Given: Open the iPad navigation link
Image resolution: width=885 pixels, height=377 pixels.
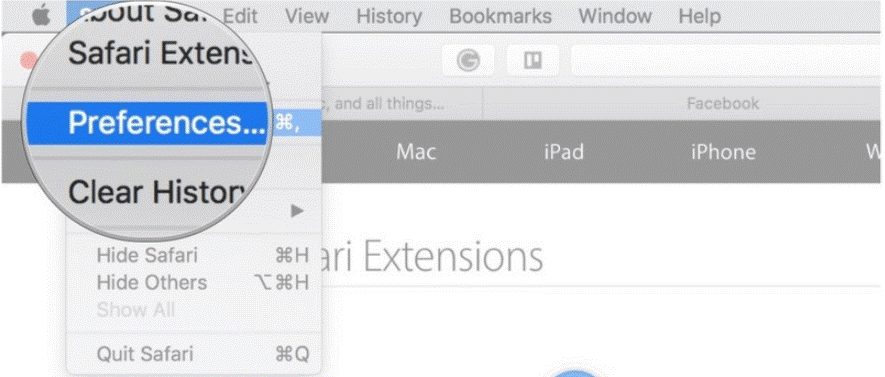Looking at the screenshot, I should (x=563, y=152).
